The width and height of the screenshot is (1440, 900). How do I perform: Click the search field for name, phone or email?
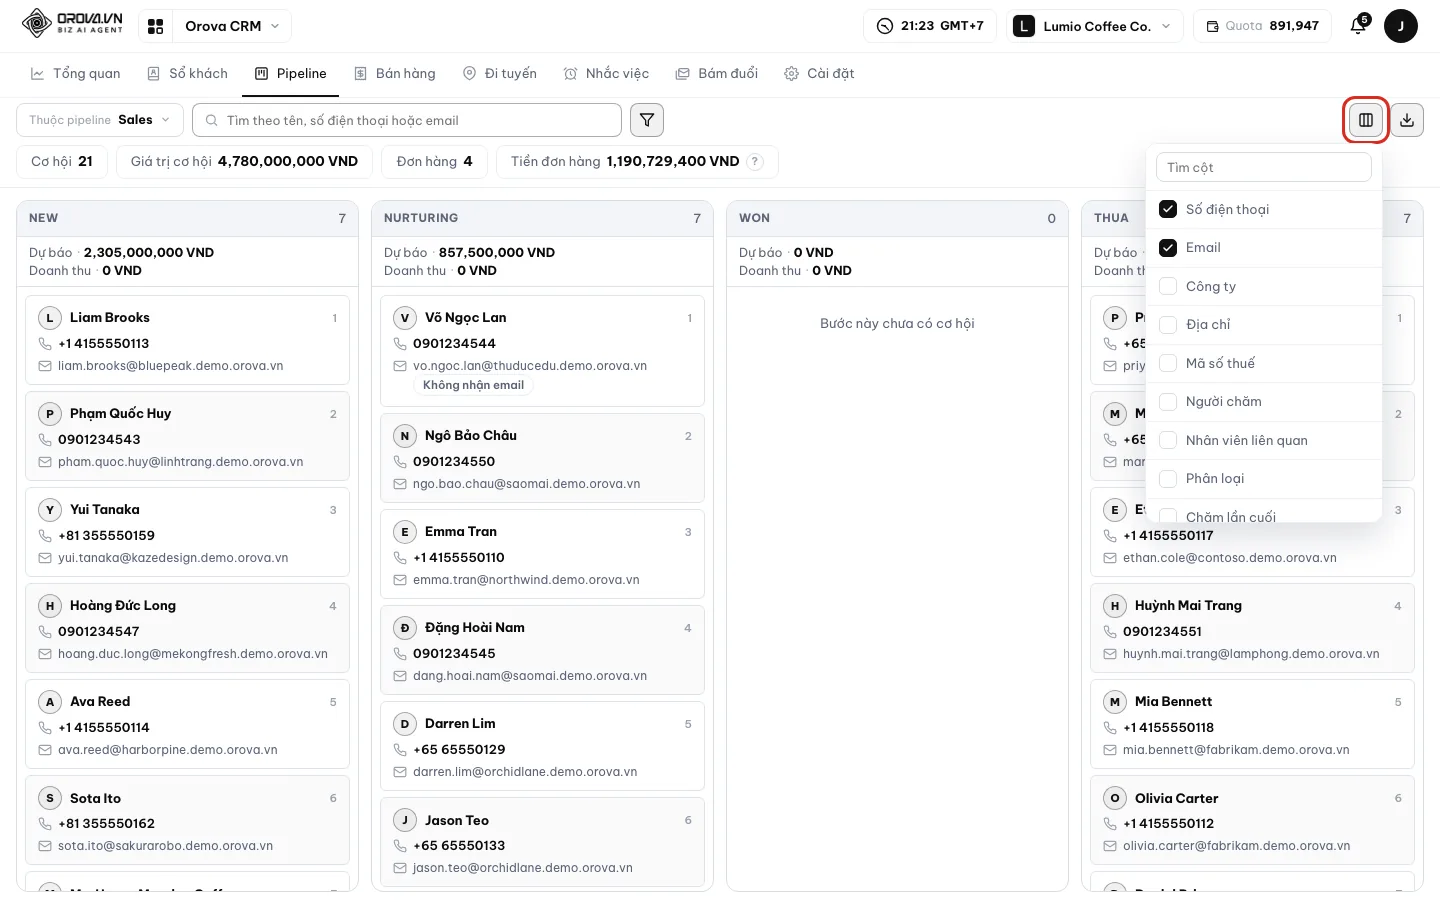click(x=407, y=120)
